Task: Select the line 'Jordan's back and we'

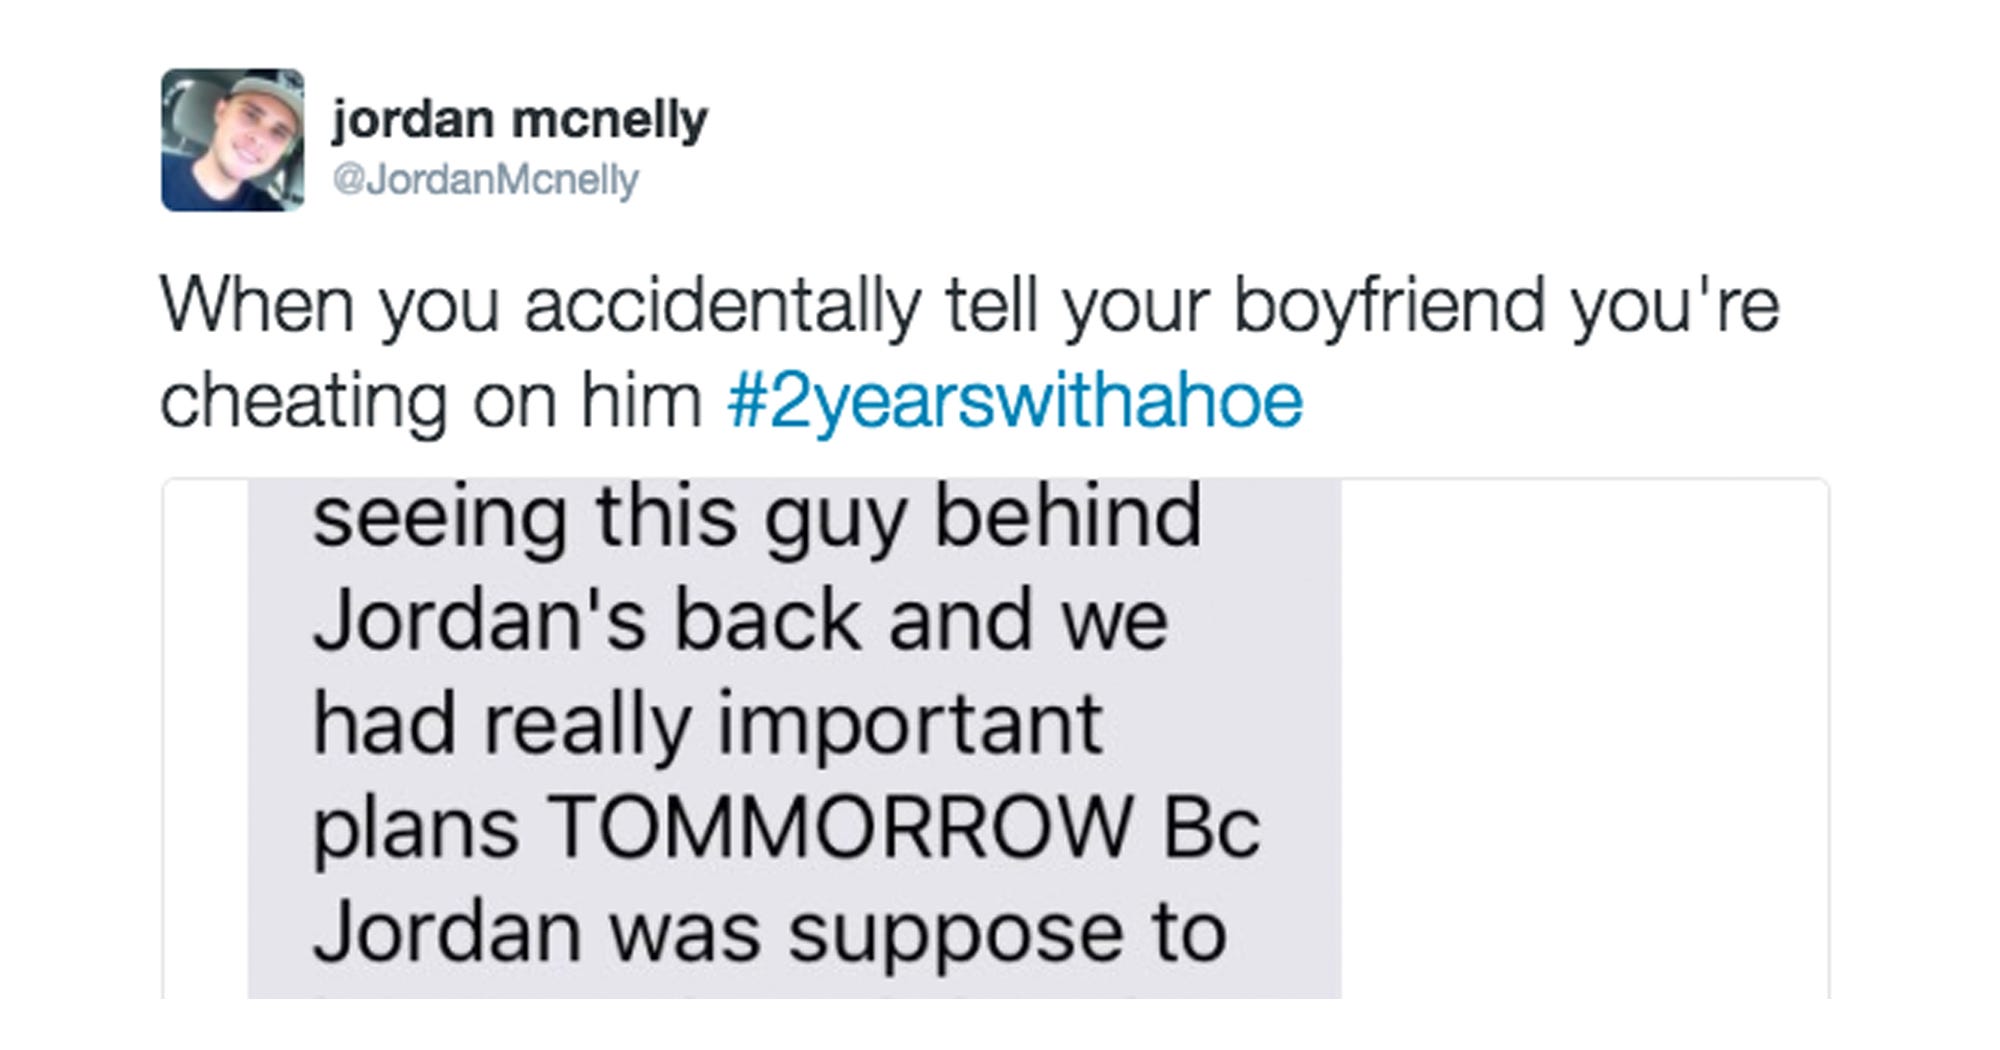Action: (740, 620)
